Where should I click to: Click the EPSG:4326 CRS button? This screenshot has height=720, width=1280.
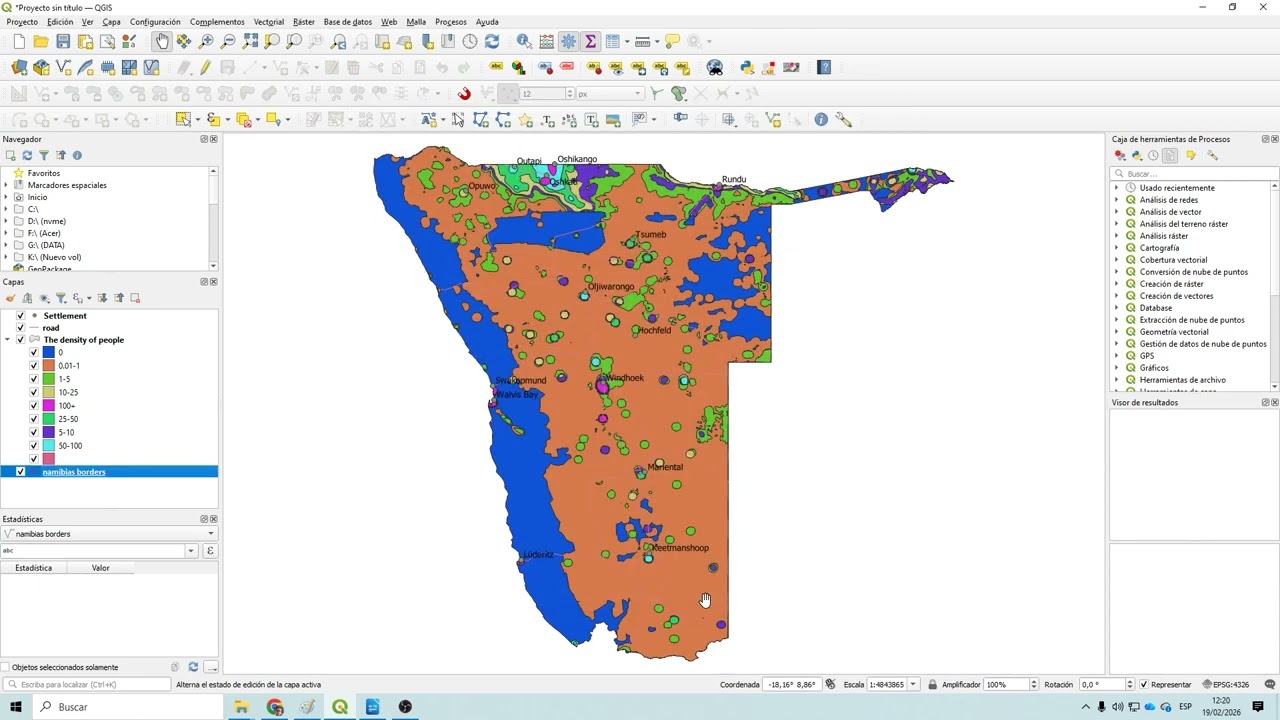(1226, 685)
